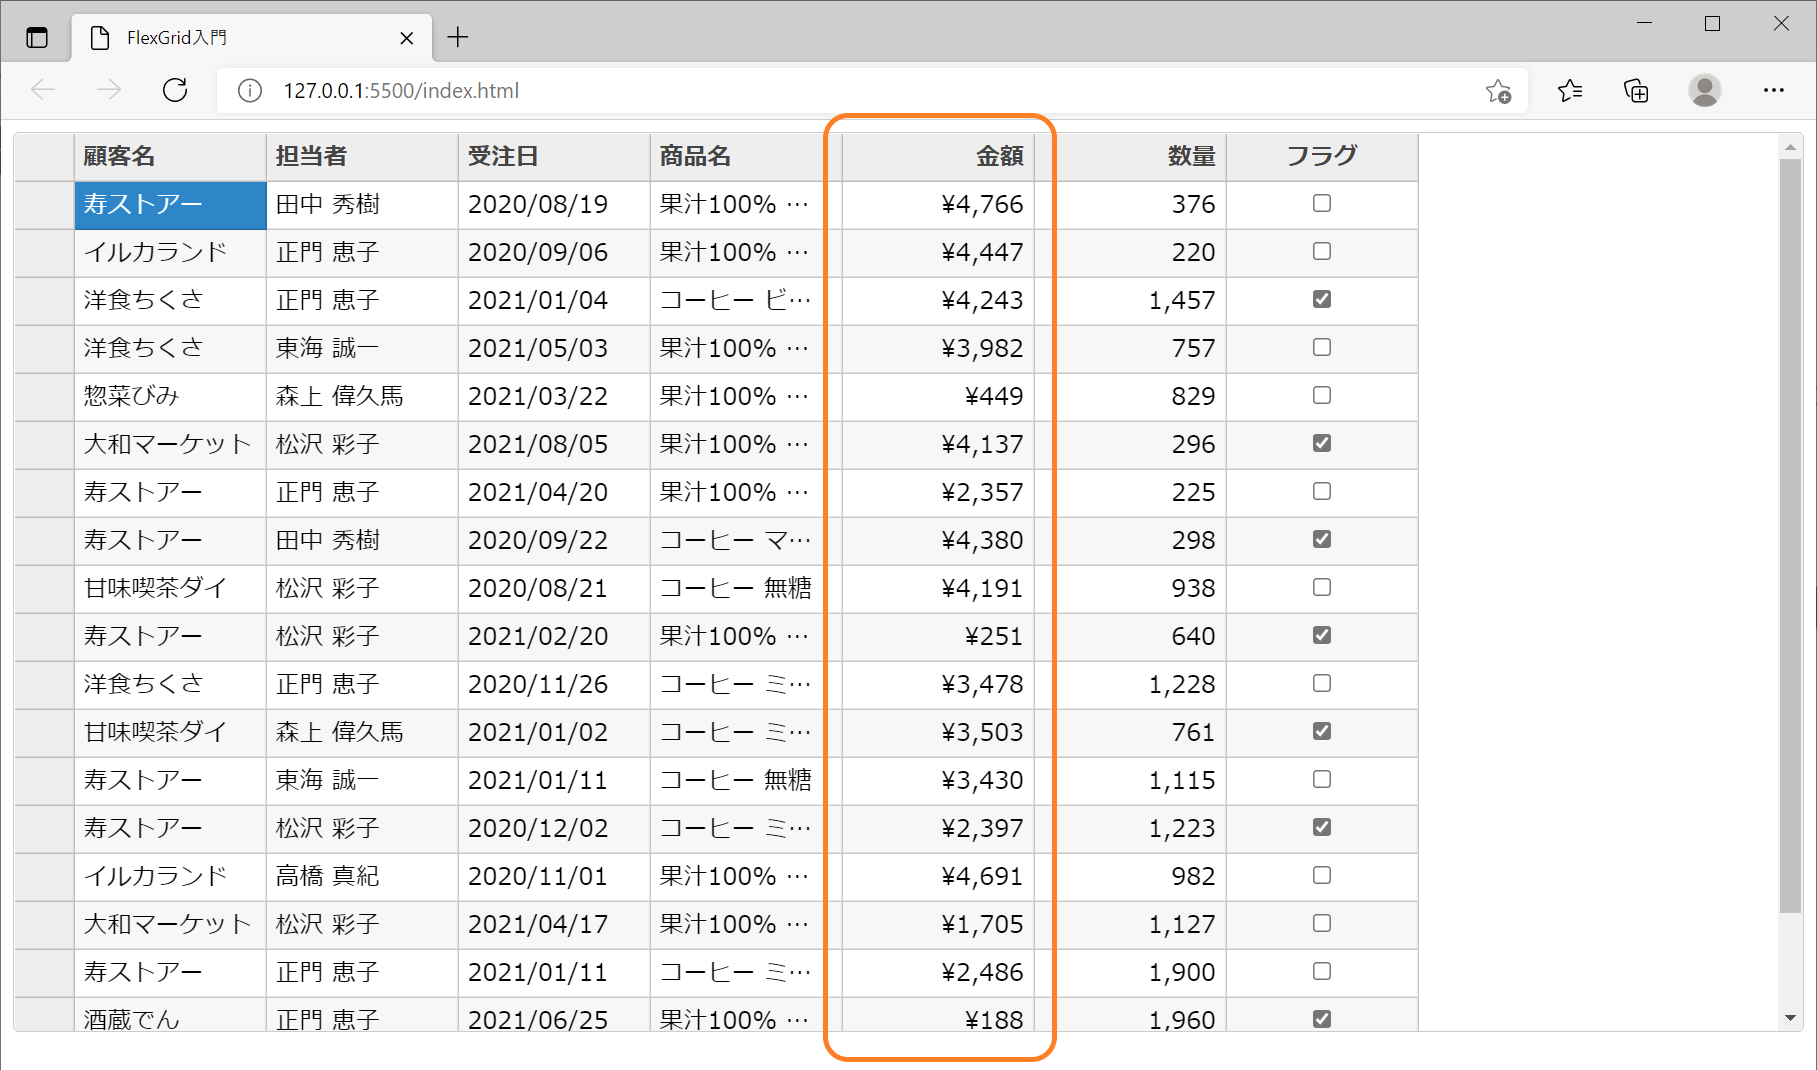The image size is (1817, 1070).
Task: Select the date cell 2021/08/05
Action: click(554, 445)
